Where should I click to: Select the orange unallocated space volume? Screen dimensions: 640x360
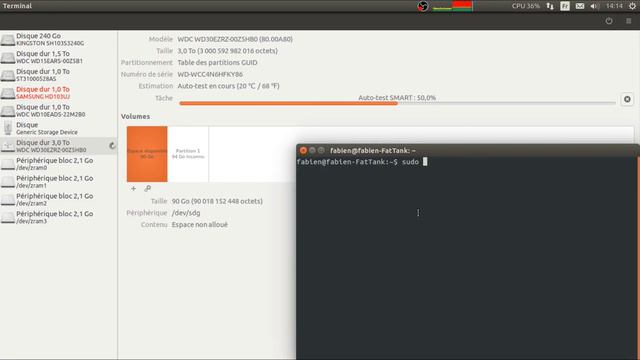(x=147, y=154)
